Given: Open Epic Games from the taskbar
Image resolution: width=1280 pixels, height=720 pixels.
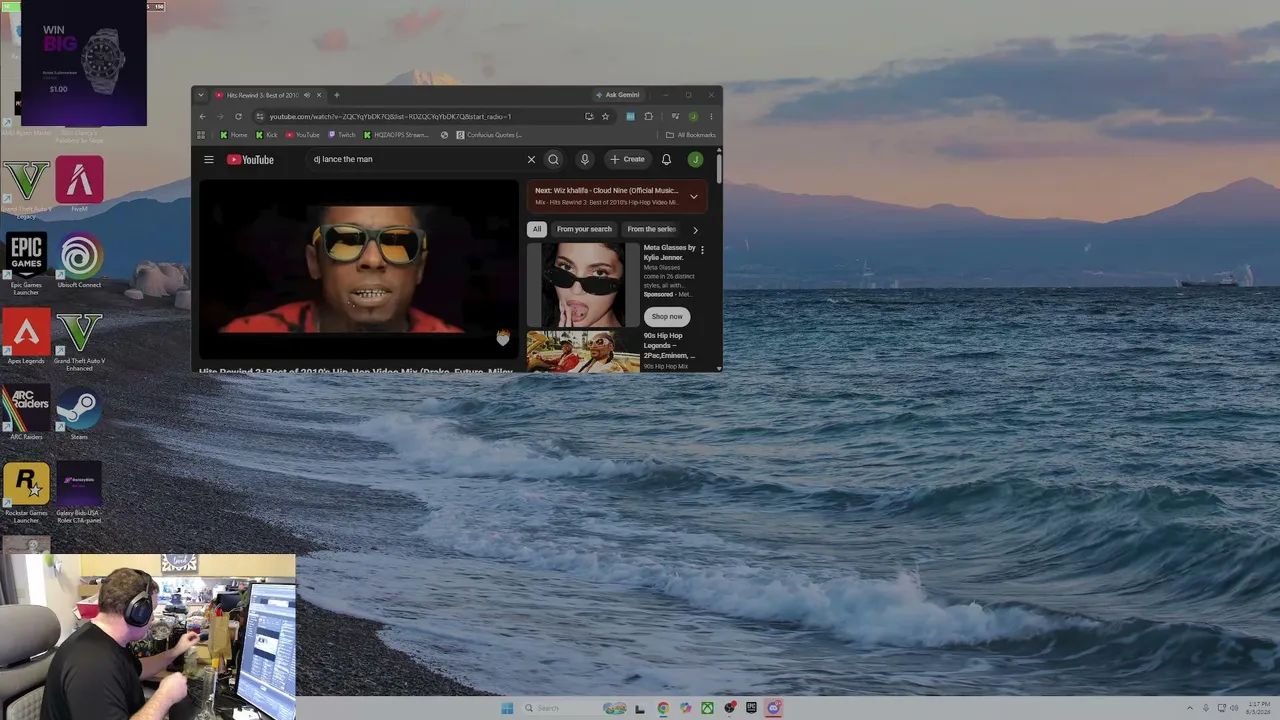Looking at the screenshot, I should (x=751, y=708).
